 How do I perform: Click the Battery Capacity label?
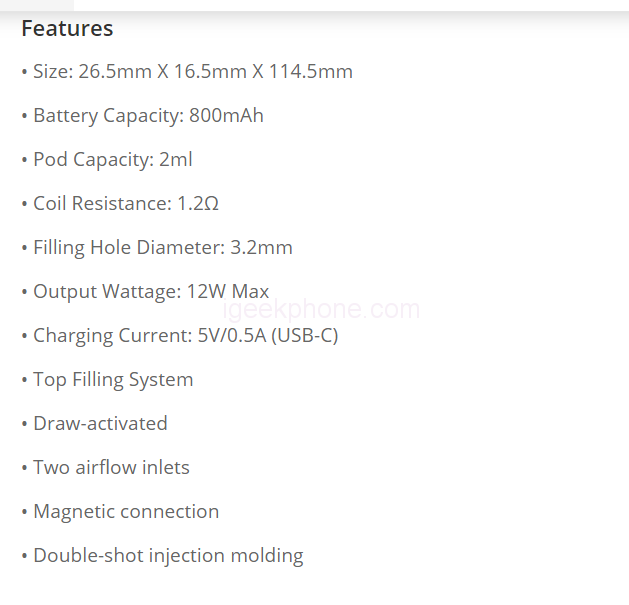[109, 116]
